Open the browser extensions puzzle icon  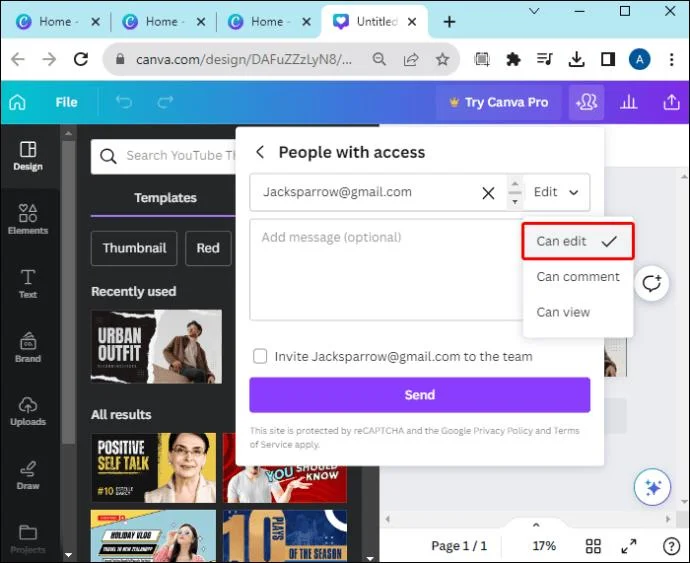tap(513, 59)
